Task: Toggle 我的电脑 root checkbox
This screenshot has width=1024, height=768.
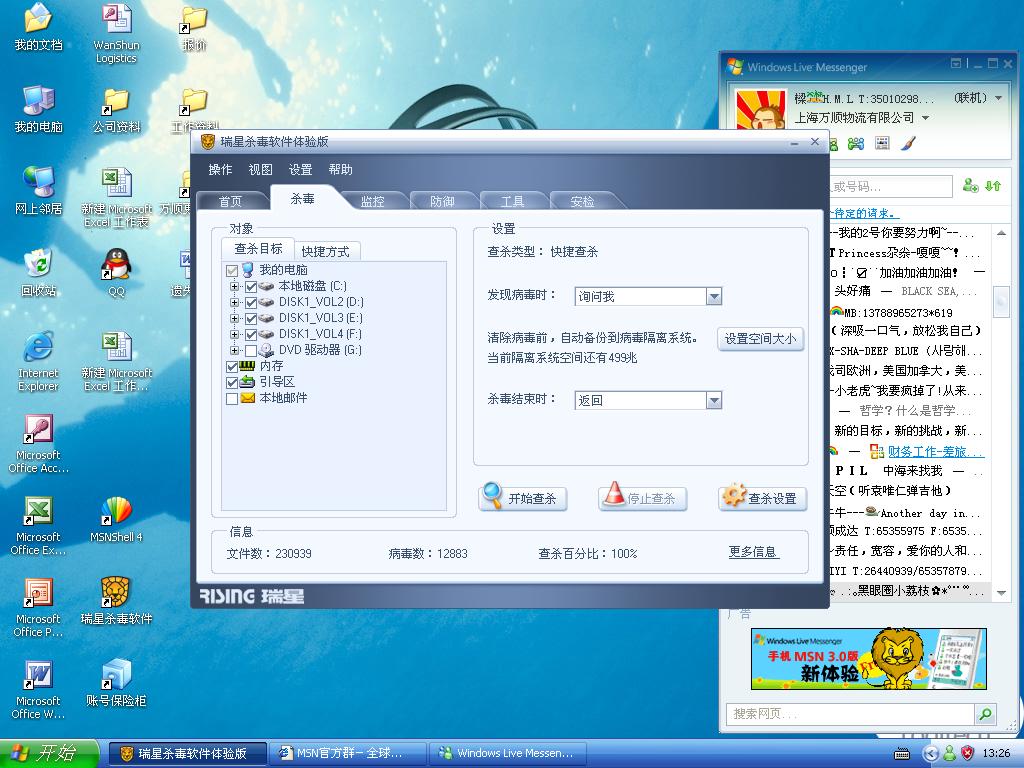Action: (x=232, y=270)
